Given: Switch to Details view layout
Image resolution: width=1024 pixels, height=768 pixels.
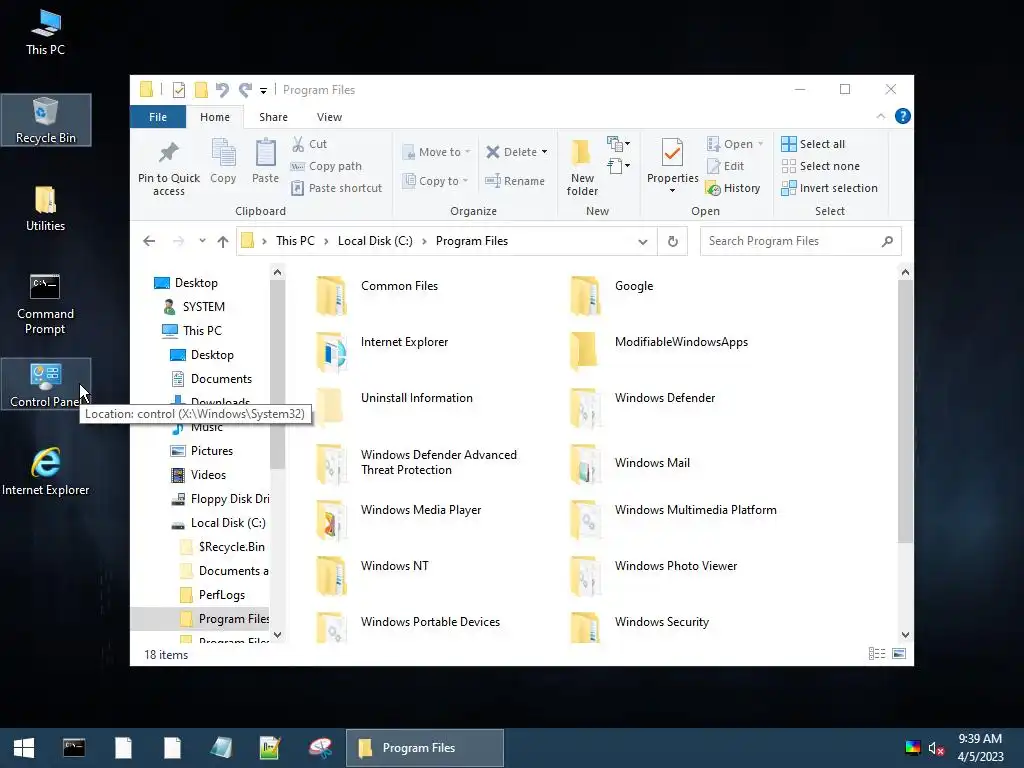Looking at the screenshot, I should tap(877, 654).
